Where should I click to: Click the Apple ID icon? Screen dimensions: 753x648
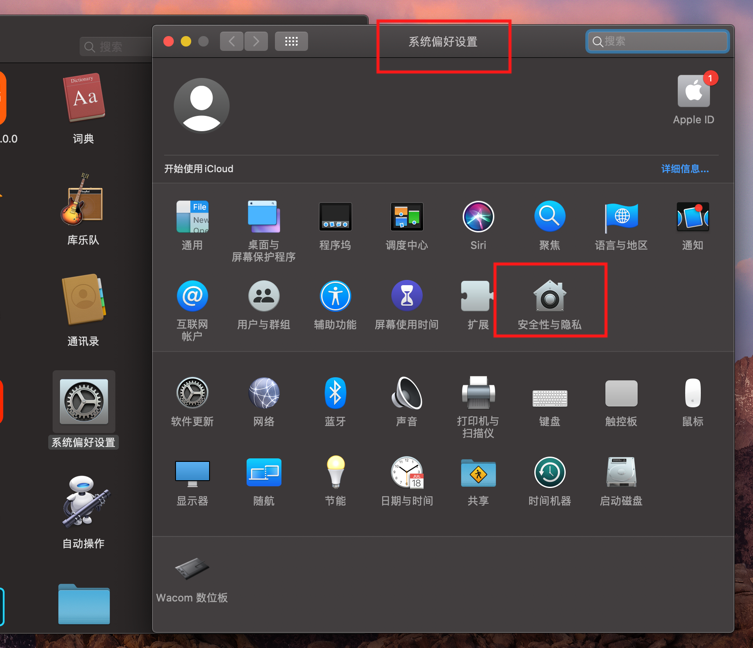click(693, 92)
